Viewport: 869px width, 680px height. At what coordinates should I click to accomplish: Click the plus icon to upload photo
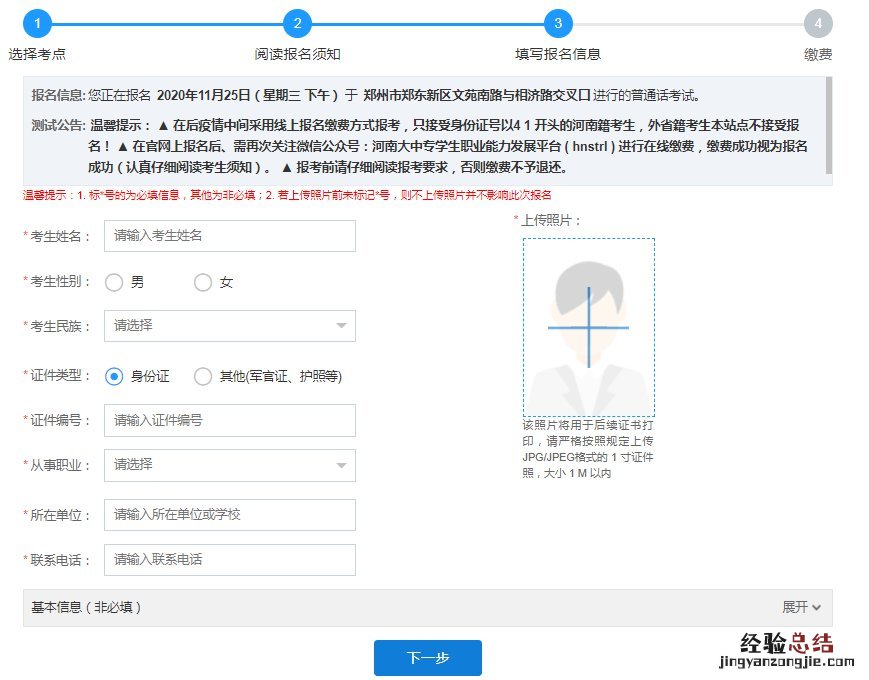click(x=588, y=327)
